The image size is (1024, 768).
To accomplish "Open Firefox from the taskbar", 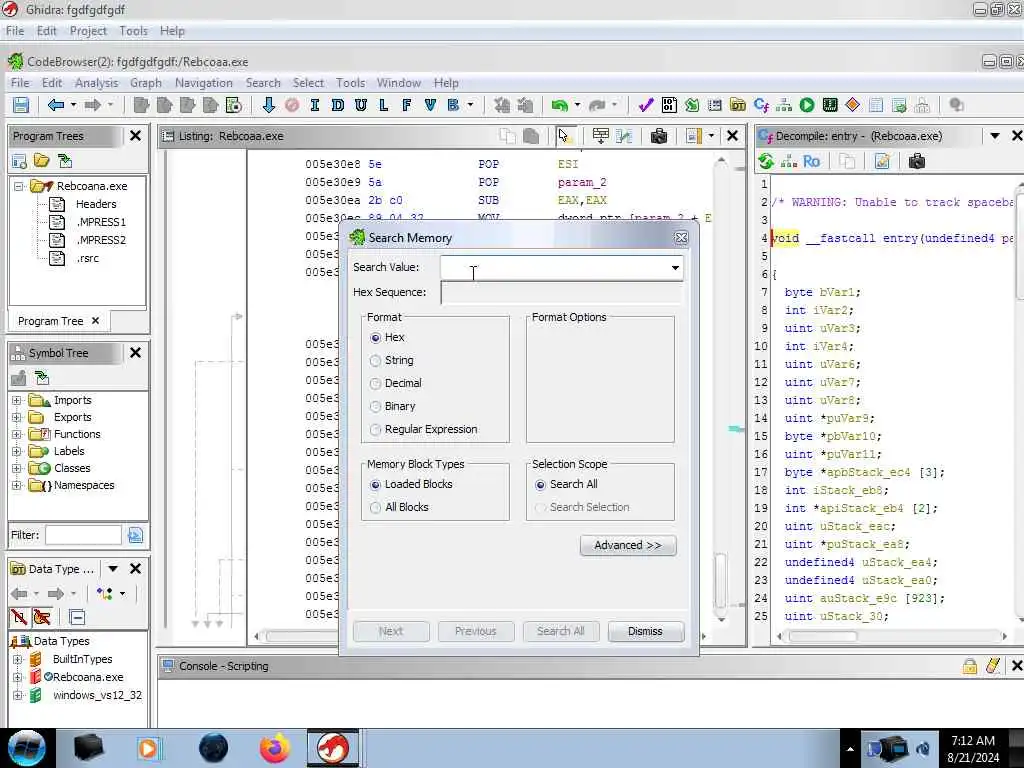I will tap(274, 748).
